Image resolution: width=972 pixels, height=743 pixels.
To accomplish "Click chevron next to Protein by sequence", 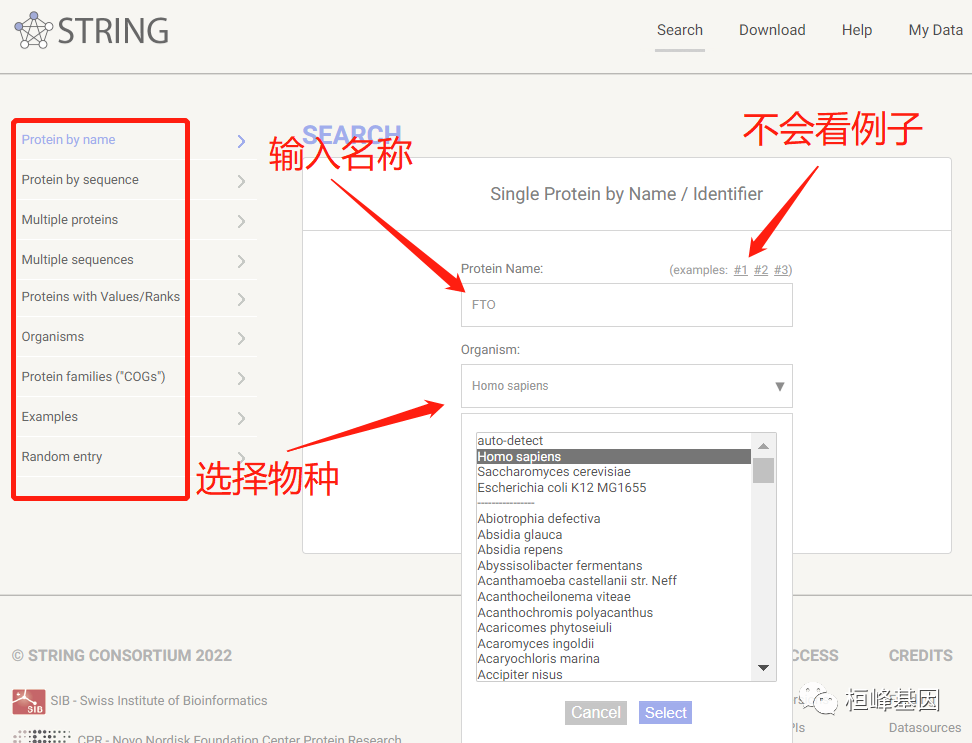I will point(242,181).
